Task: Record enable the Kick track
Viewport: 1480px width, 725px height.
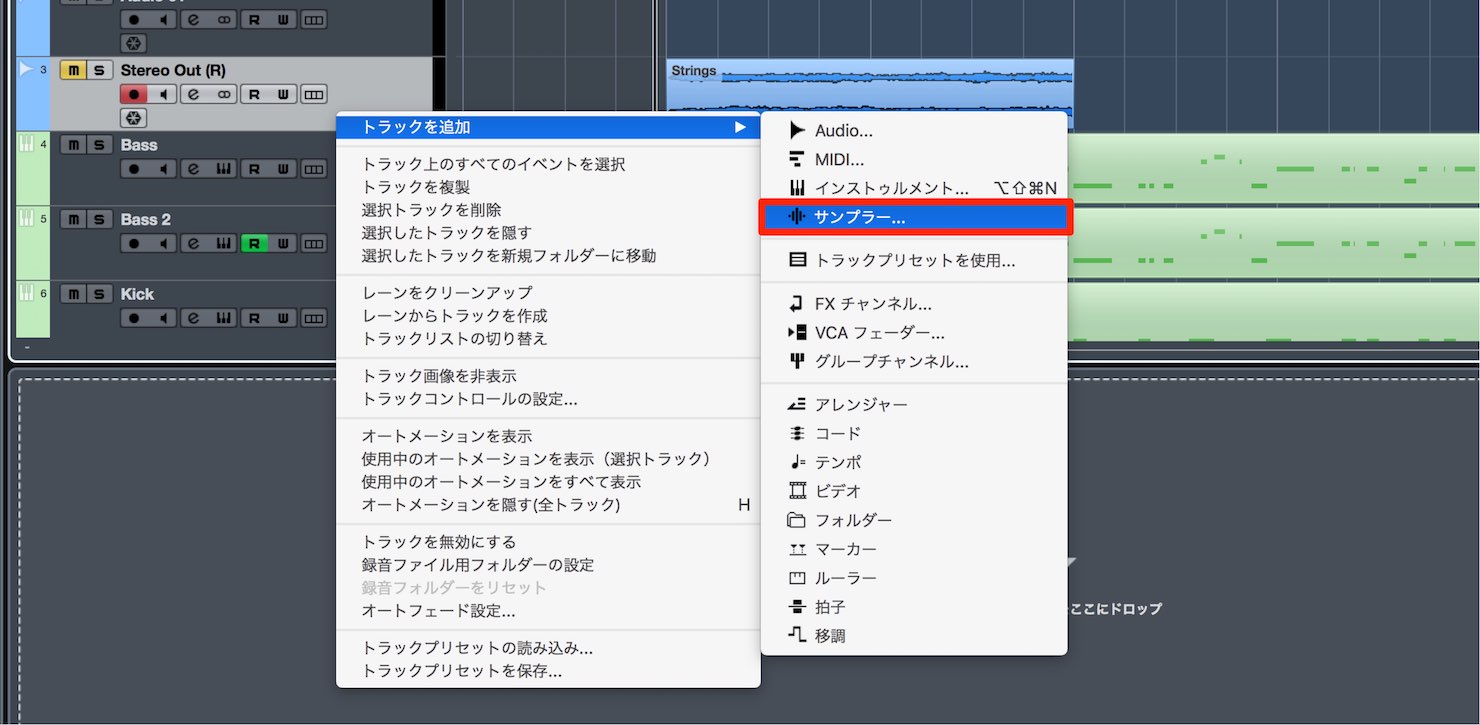Action: pyautogui.click(x=133, y=318)
